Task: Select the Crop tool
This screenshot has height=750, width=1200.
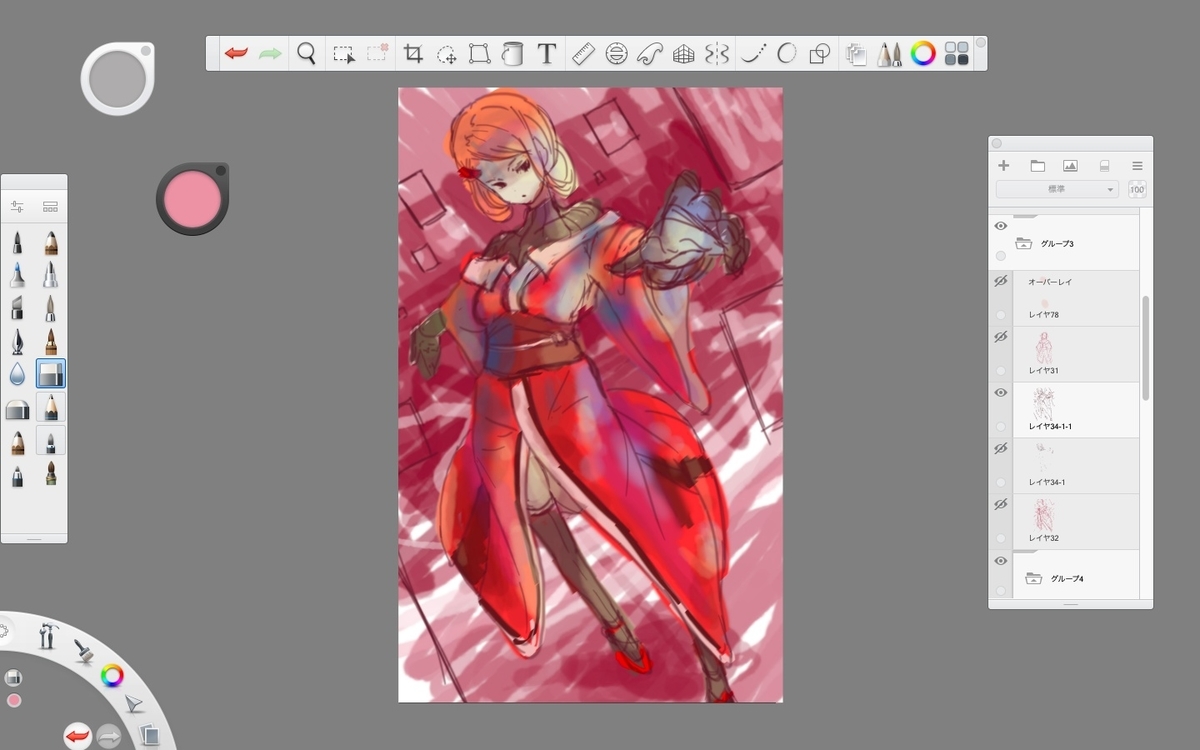Action: click(413, 54)
